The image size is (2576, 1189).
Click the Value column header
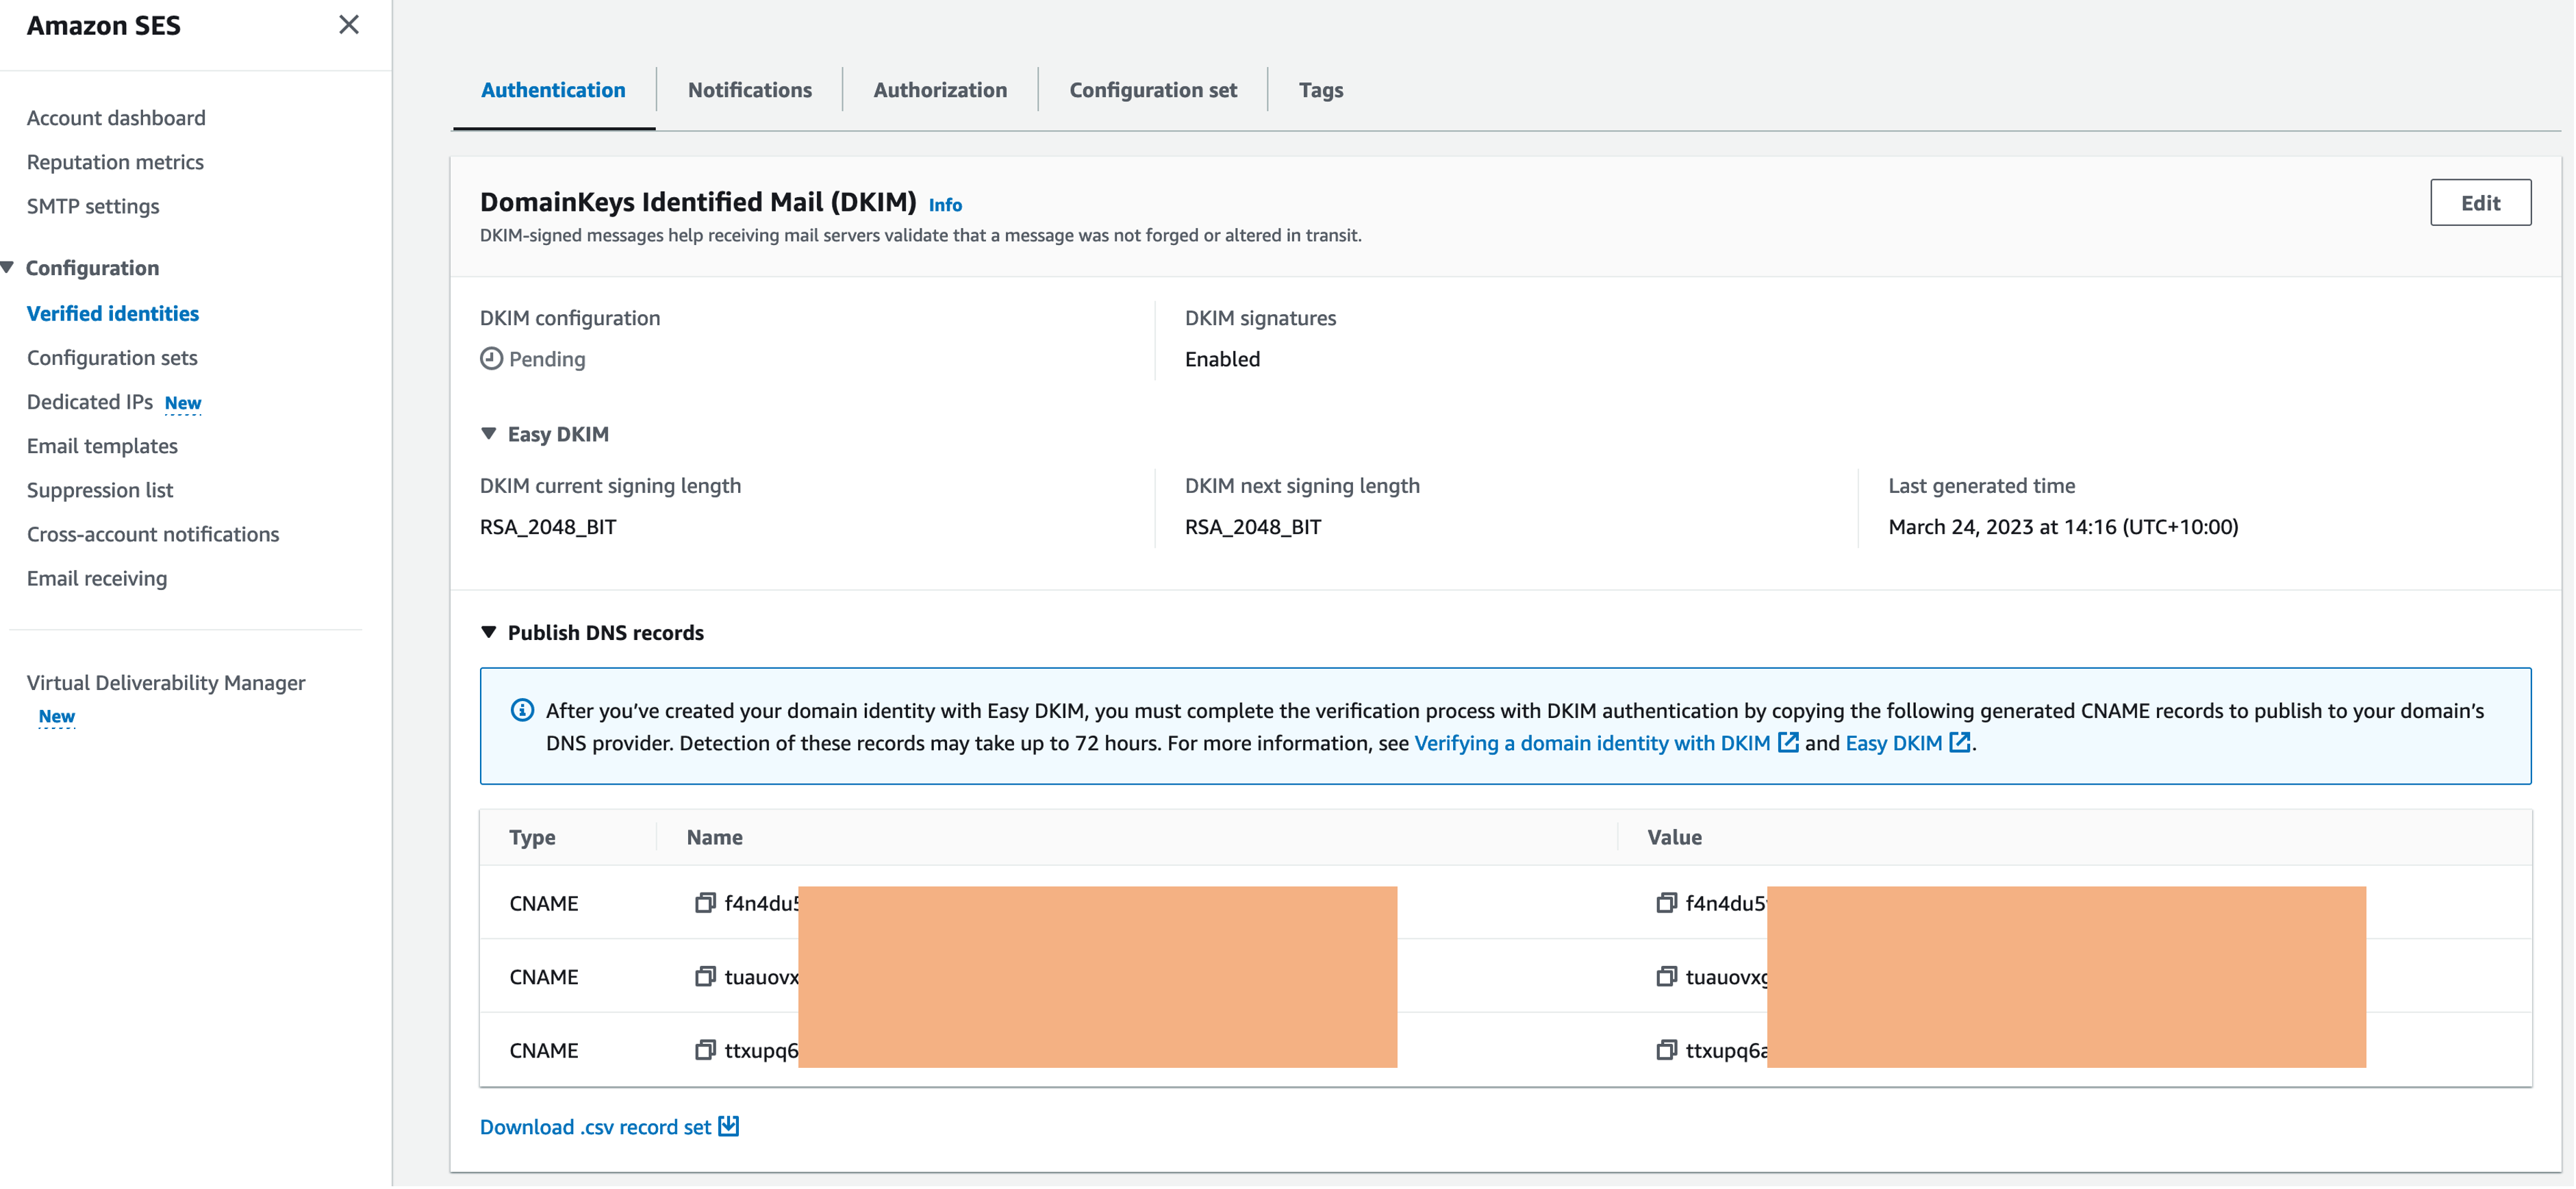click(1674, 838)
